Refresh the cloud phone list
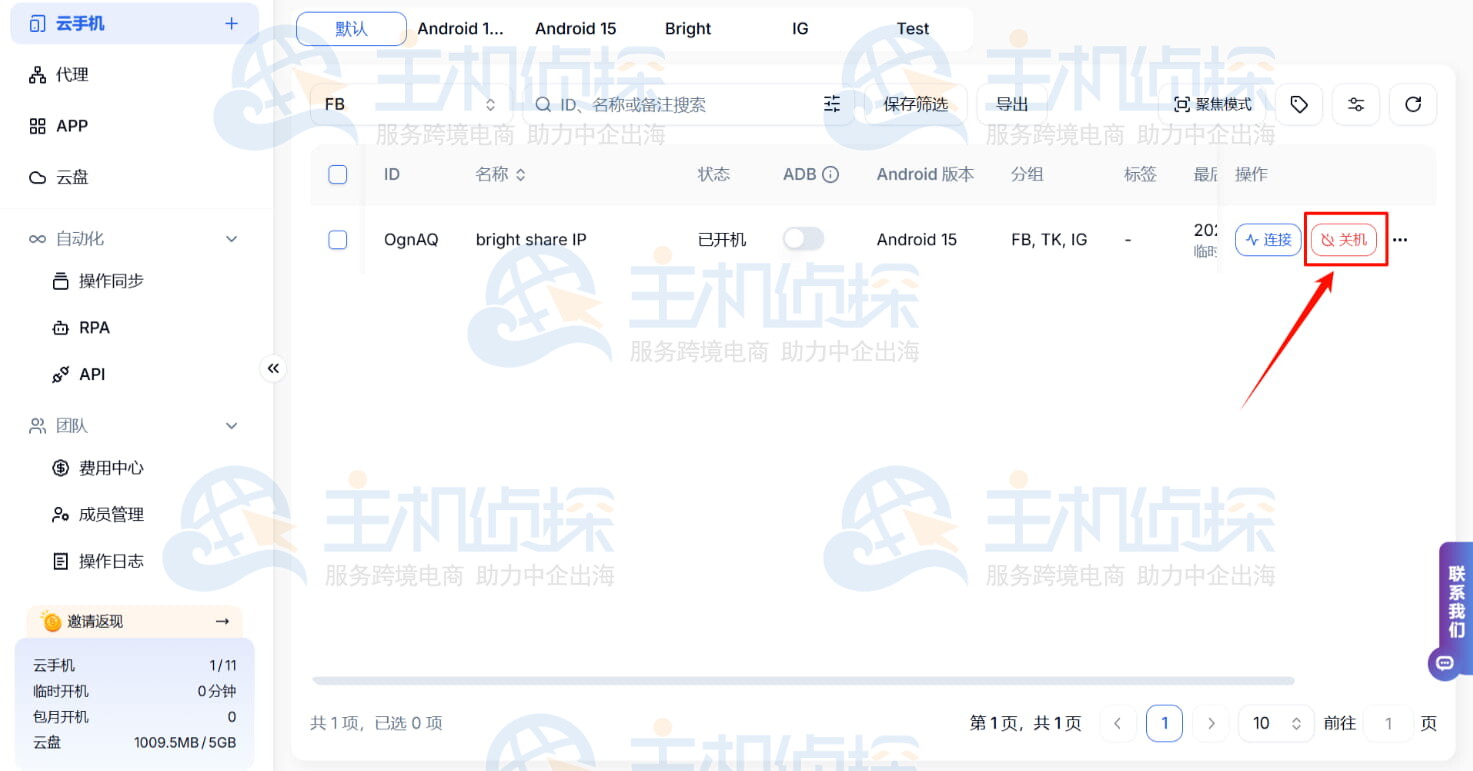 click(x=1413, y=104)
